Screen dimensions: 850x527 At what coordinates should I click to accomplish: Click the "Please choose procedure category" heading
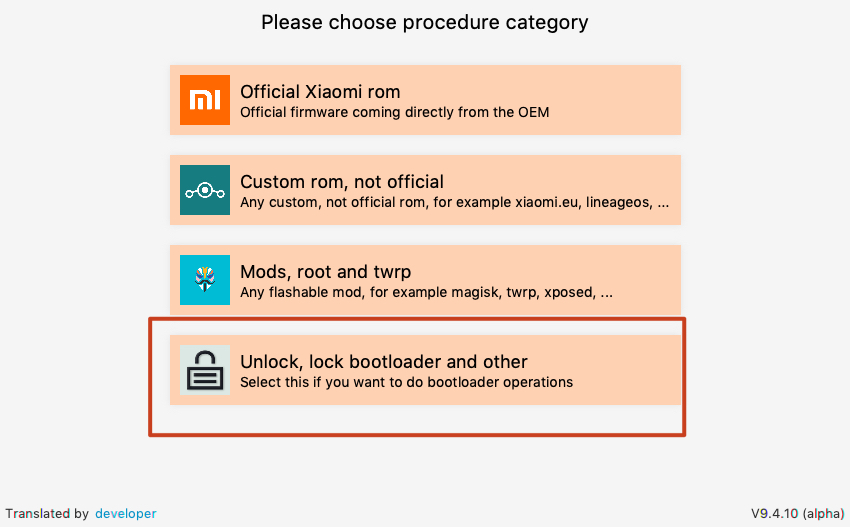coord(425,22)
